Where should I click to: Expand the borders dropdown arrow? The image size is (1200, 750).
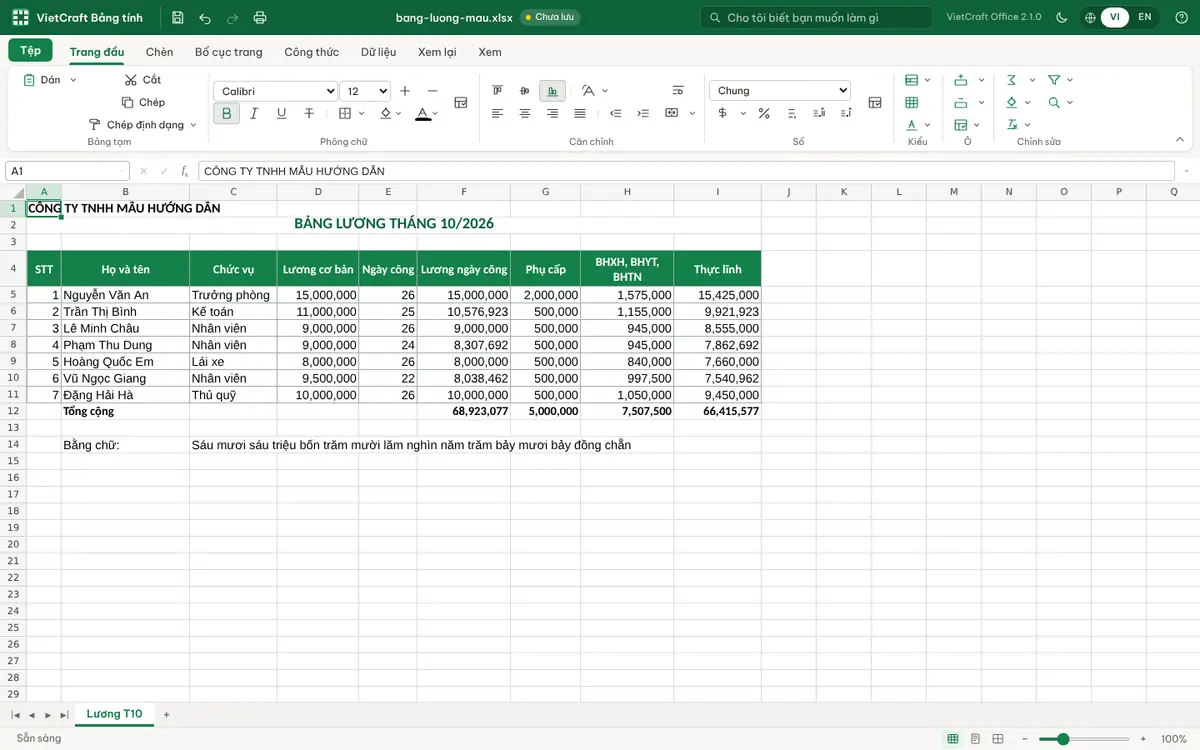361,114
